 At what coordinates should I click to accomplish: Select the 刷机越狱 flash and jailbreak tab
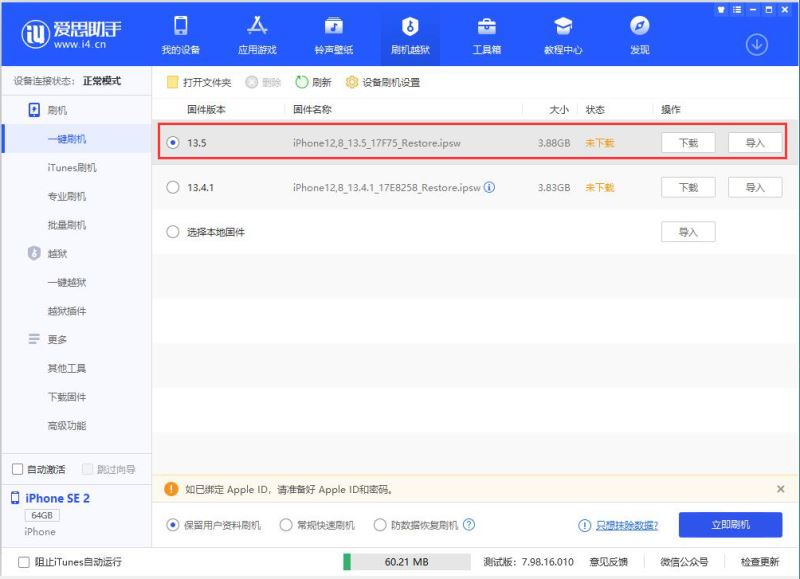click(410, 35)
